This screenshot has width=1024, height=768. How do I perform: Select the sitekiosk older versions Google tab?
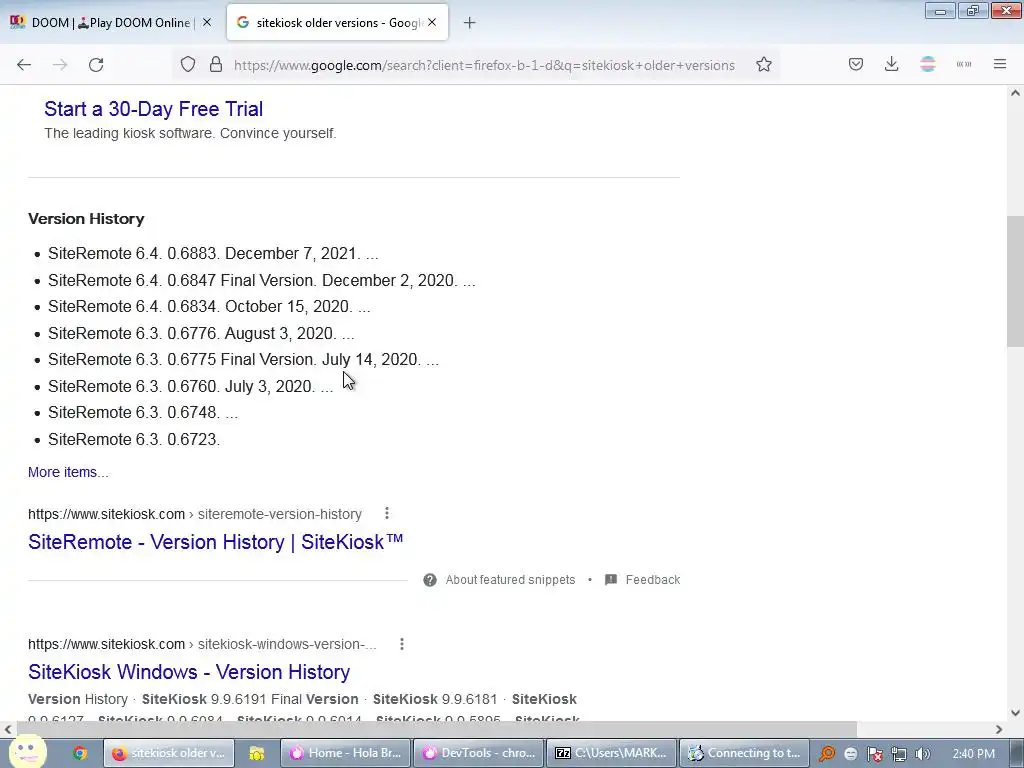(x=337, y=23)
